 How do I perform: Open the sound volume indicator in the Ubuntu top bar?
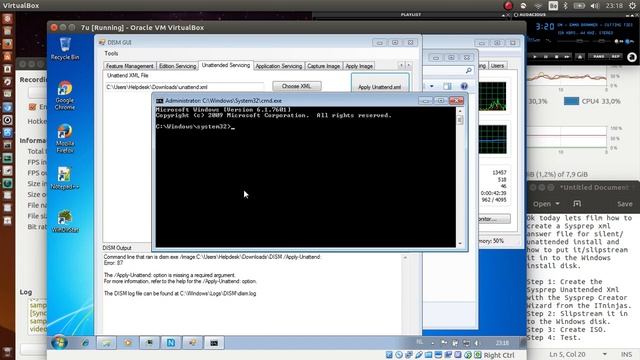[x=595, y=6]
